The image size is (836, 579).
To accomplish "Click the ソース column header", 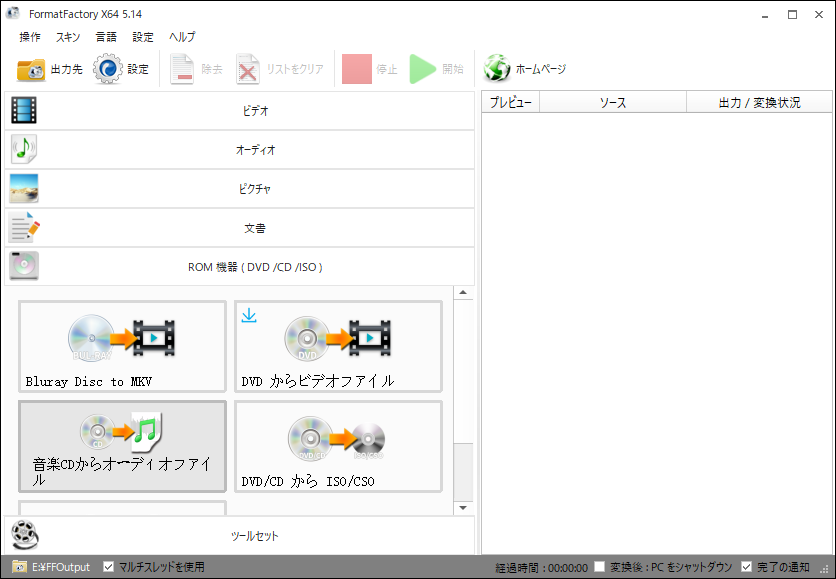I will 612,102.
